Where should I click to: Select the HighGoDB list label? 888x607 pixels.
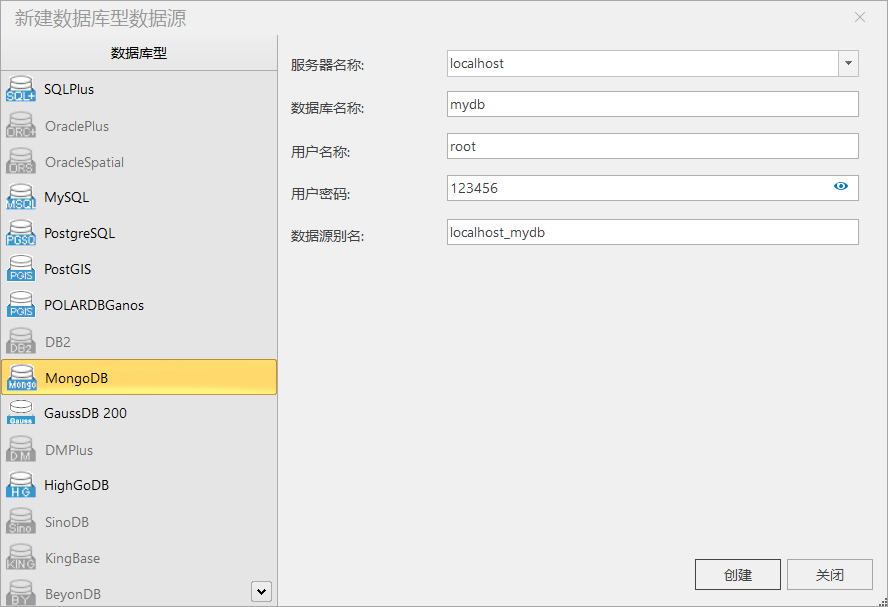76,486
